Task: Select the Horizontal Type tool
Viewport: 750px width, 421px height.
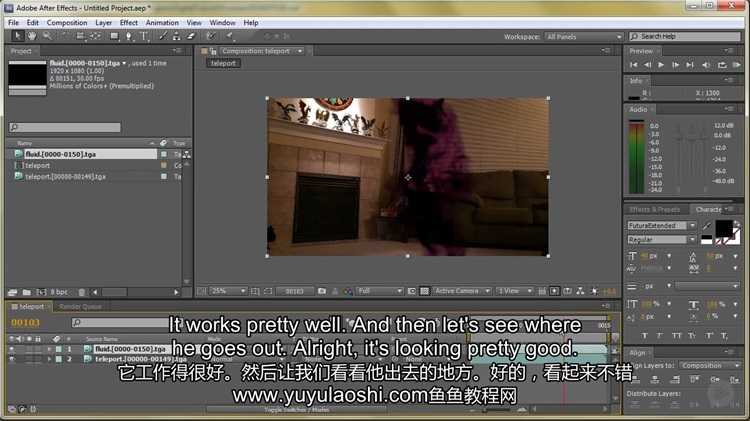Action: [x=144, y=36]
